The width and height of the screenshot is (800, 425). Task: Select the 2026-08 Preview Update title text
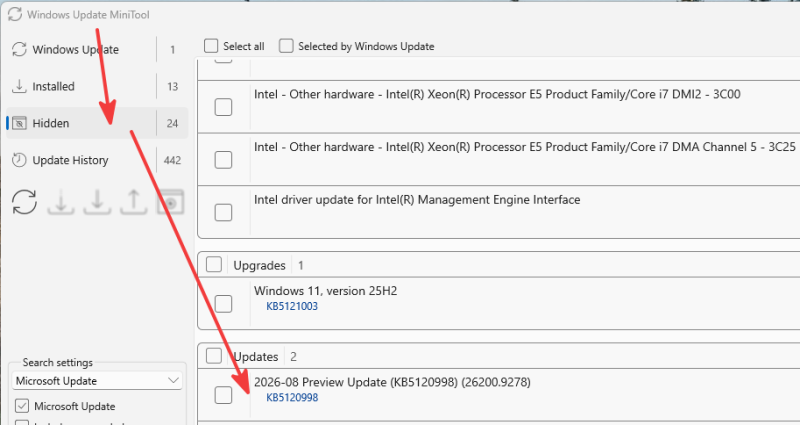(392, 382)
